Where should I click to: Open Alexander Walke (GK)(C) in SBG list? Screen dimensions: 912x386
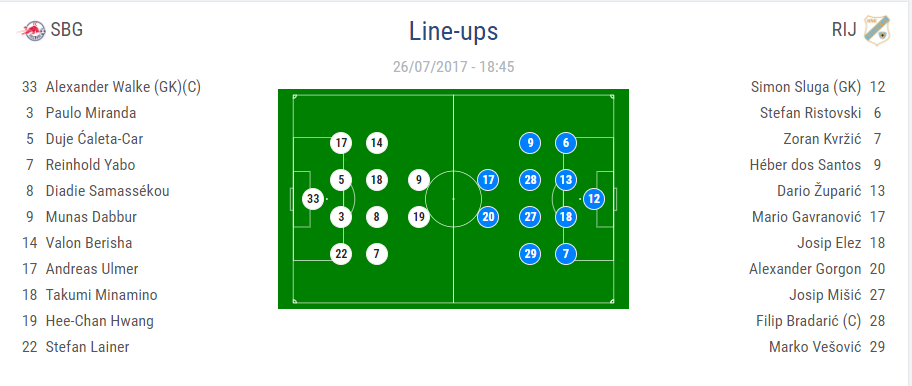click(x=123, y=87)
